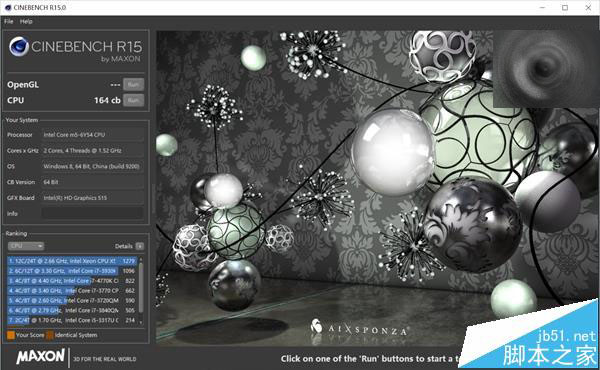
Task: Click the 164 cb CPU score value
Action: point(107,100)
